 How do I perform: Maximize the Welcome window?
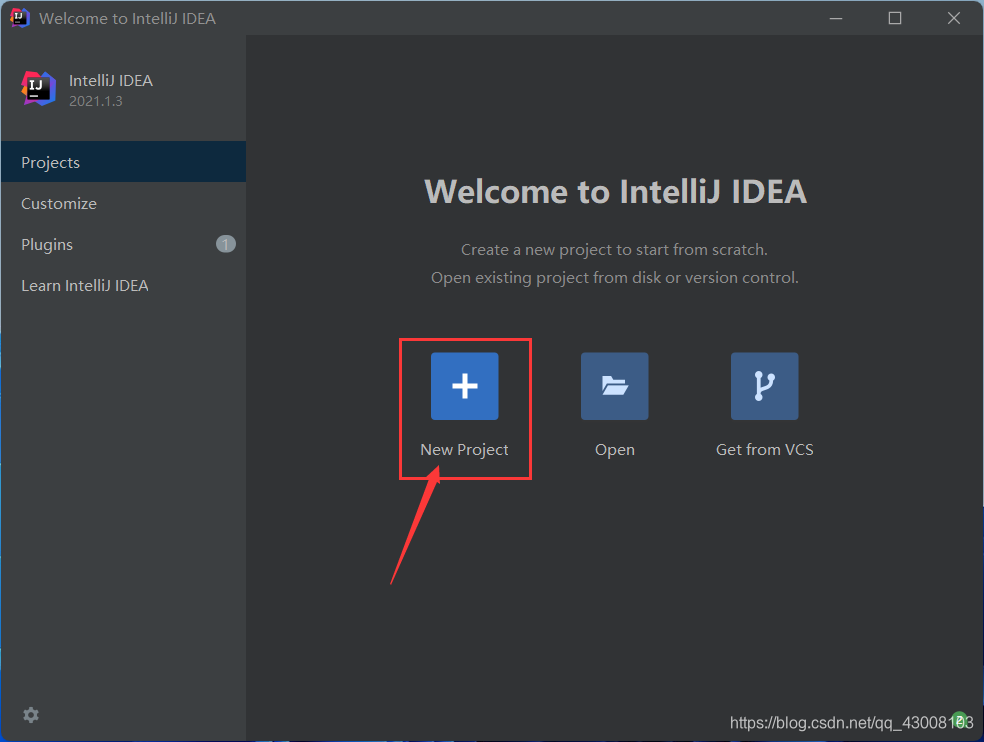[895, 18]
